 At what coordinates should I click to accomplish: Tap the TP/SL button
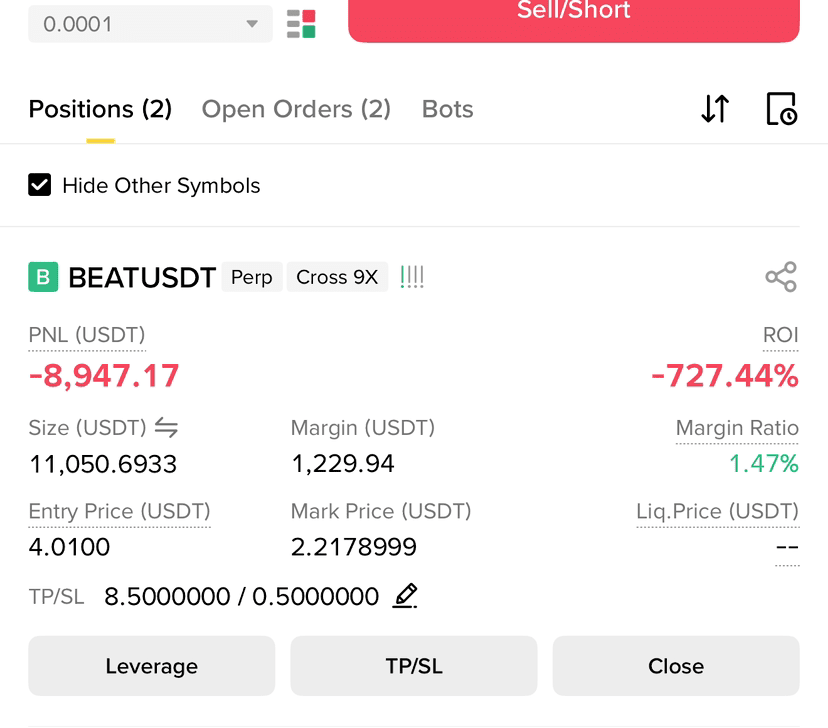click(414, 666)
